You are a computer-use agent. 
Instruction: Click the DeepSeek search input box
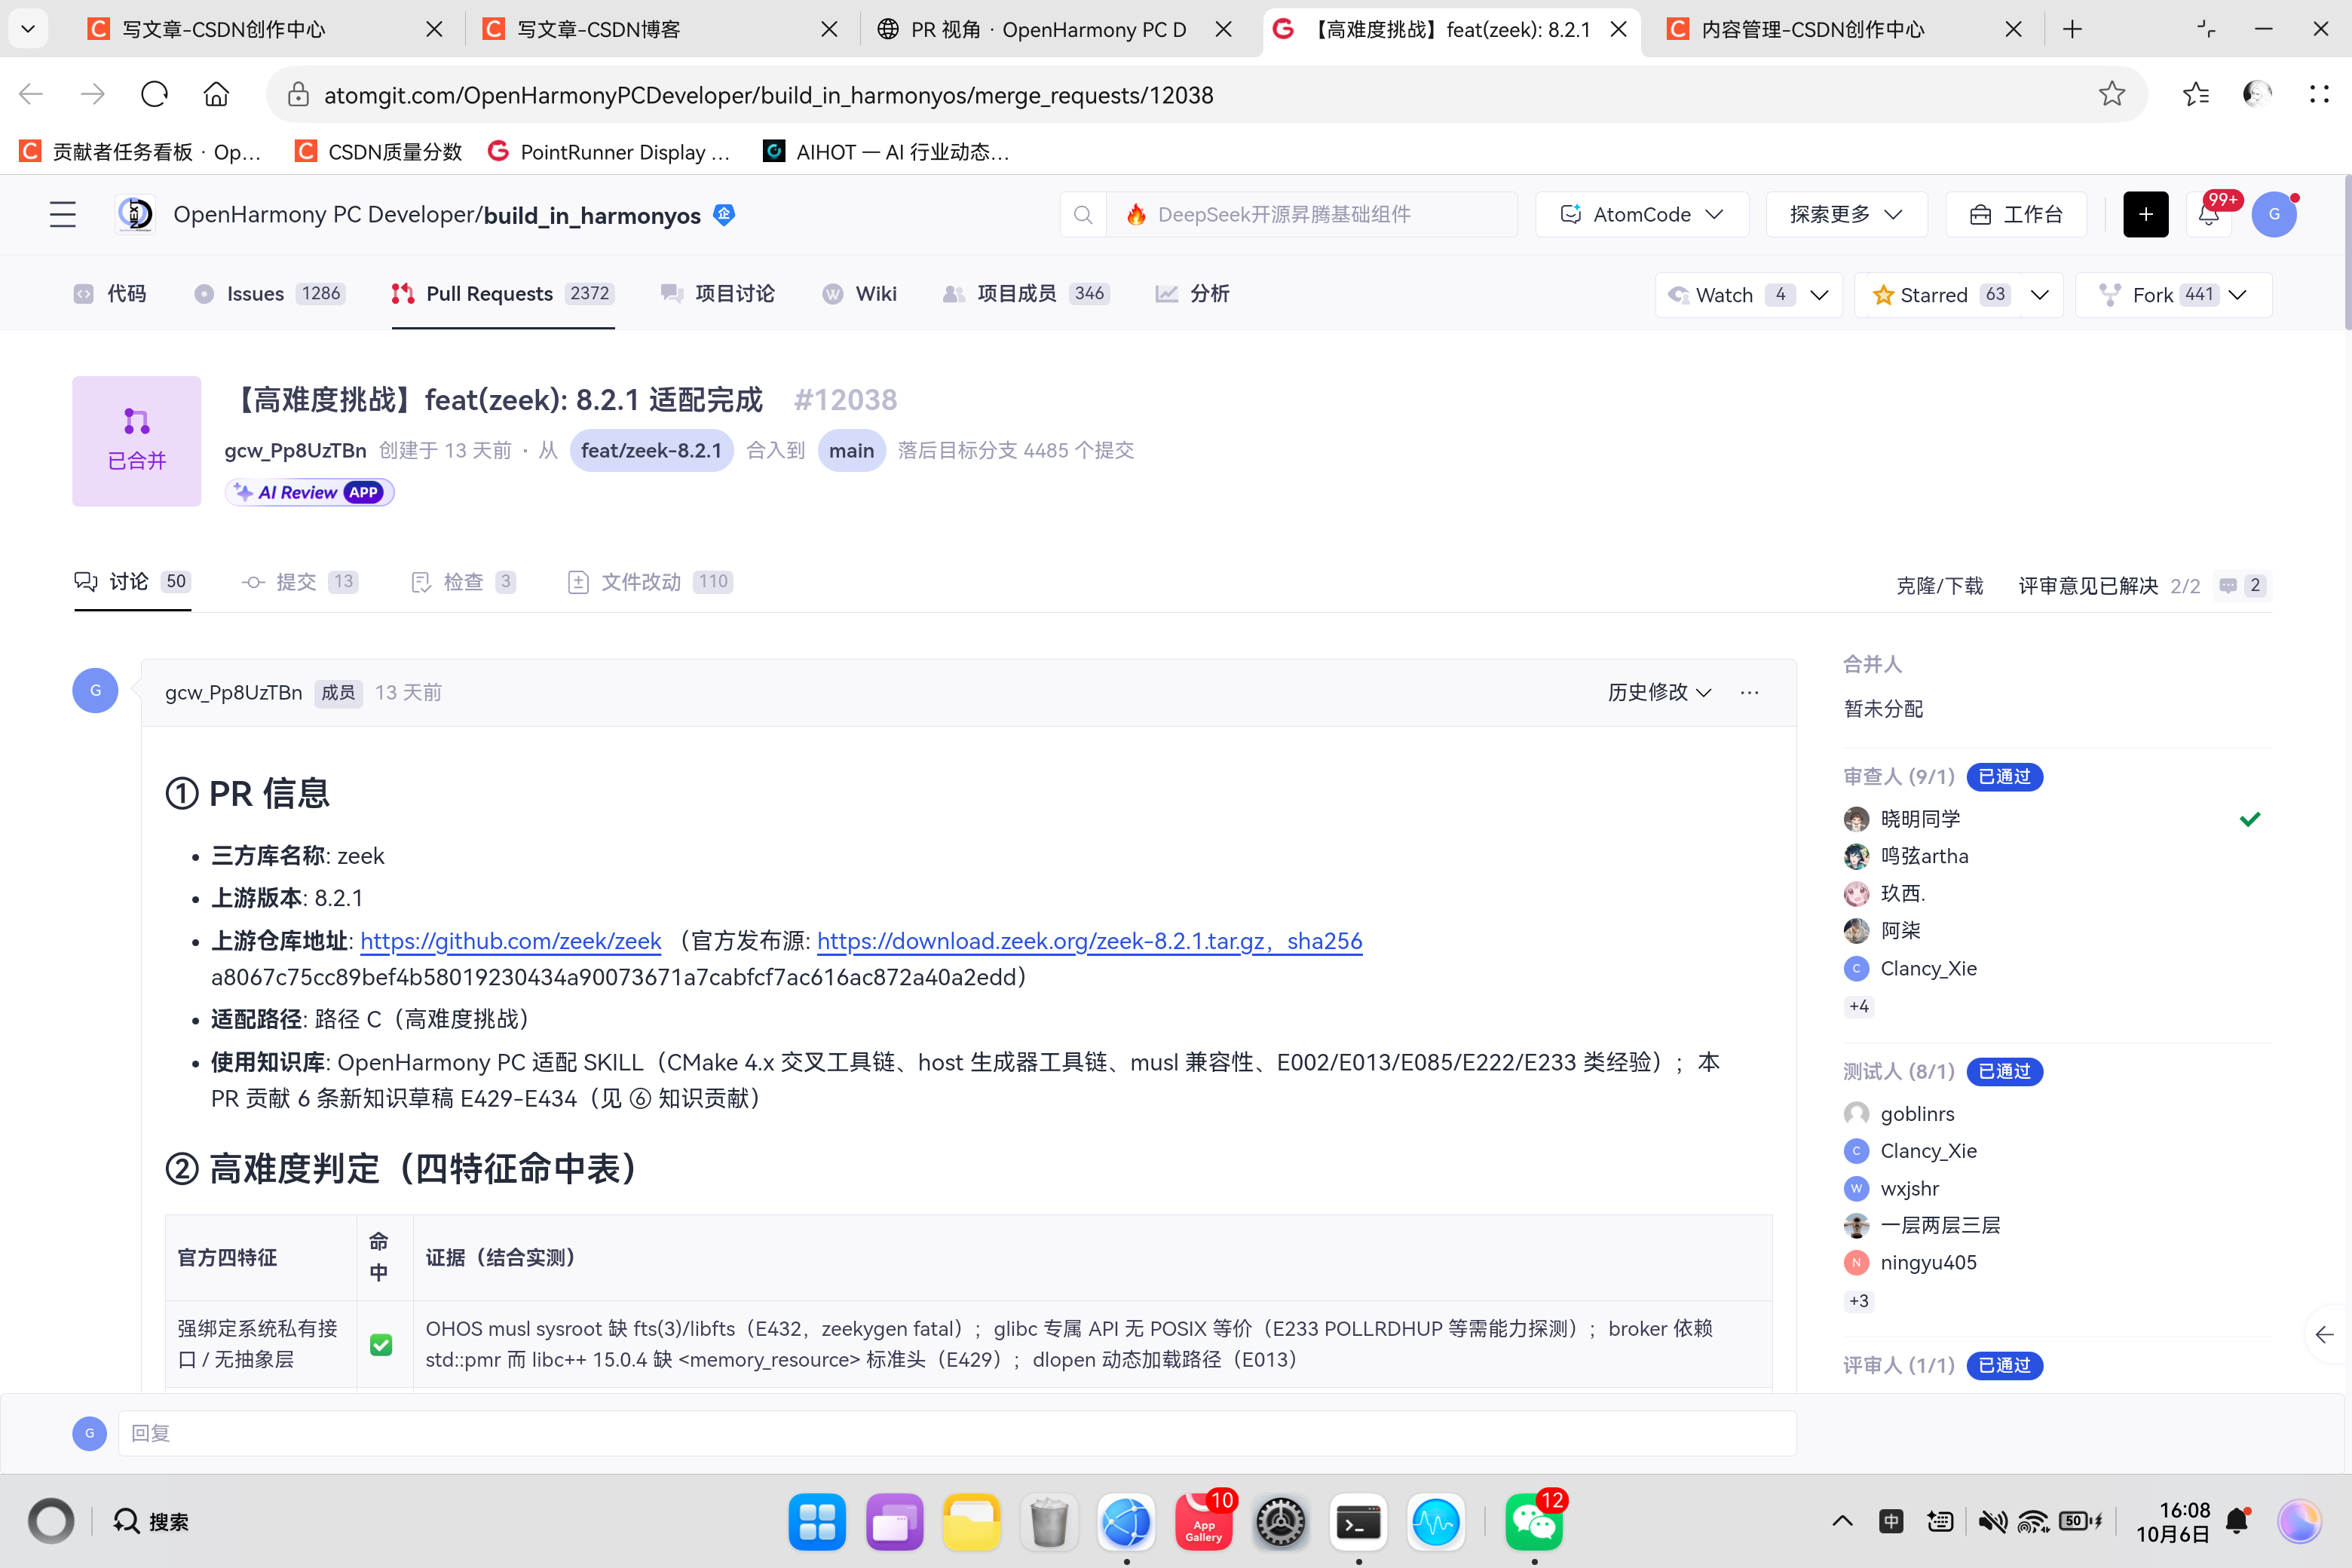1310,214
